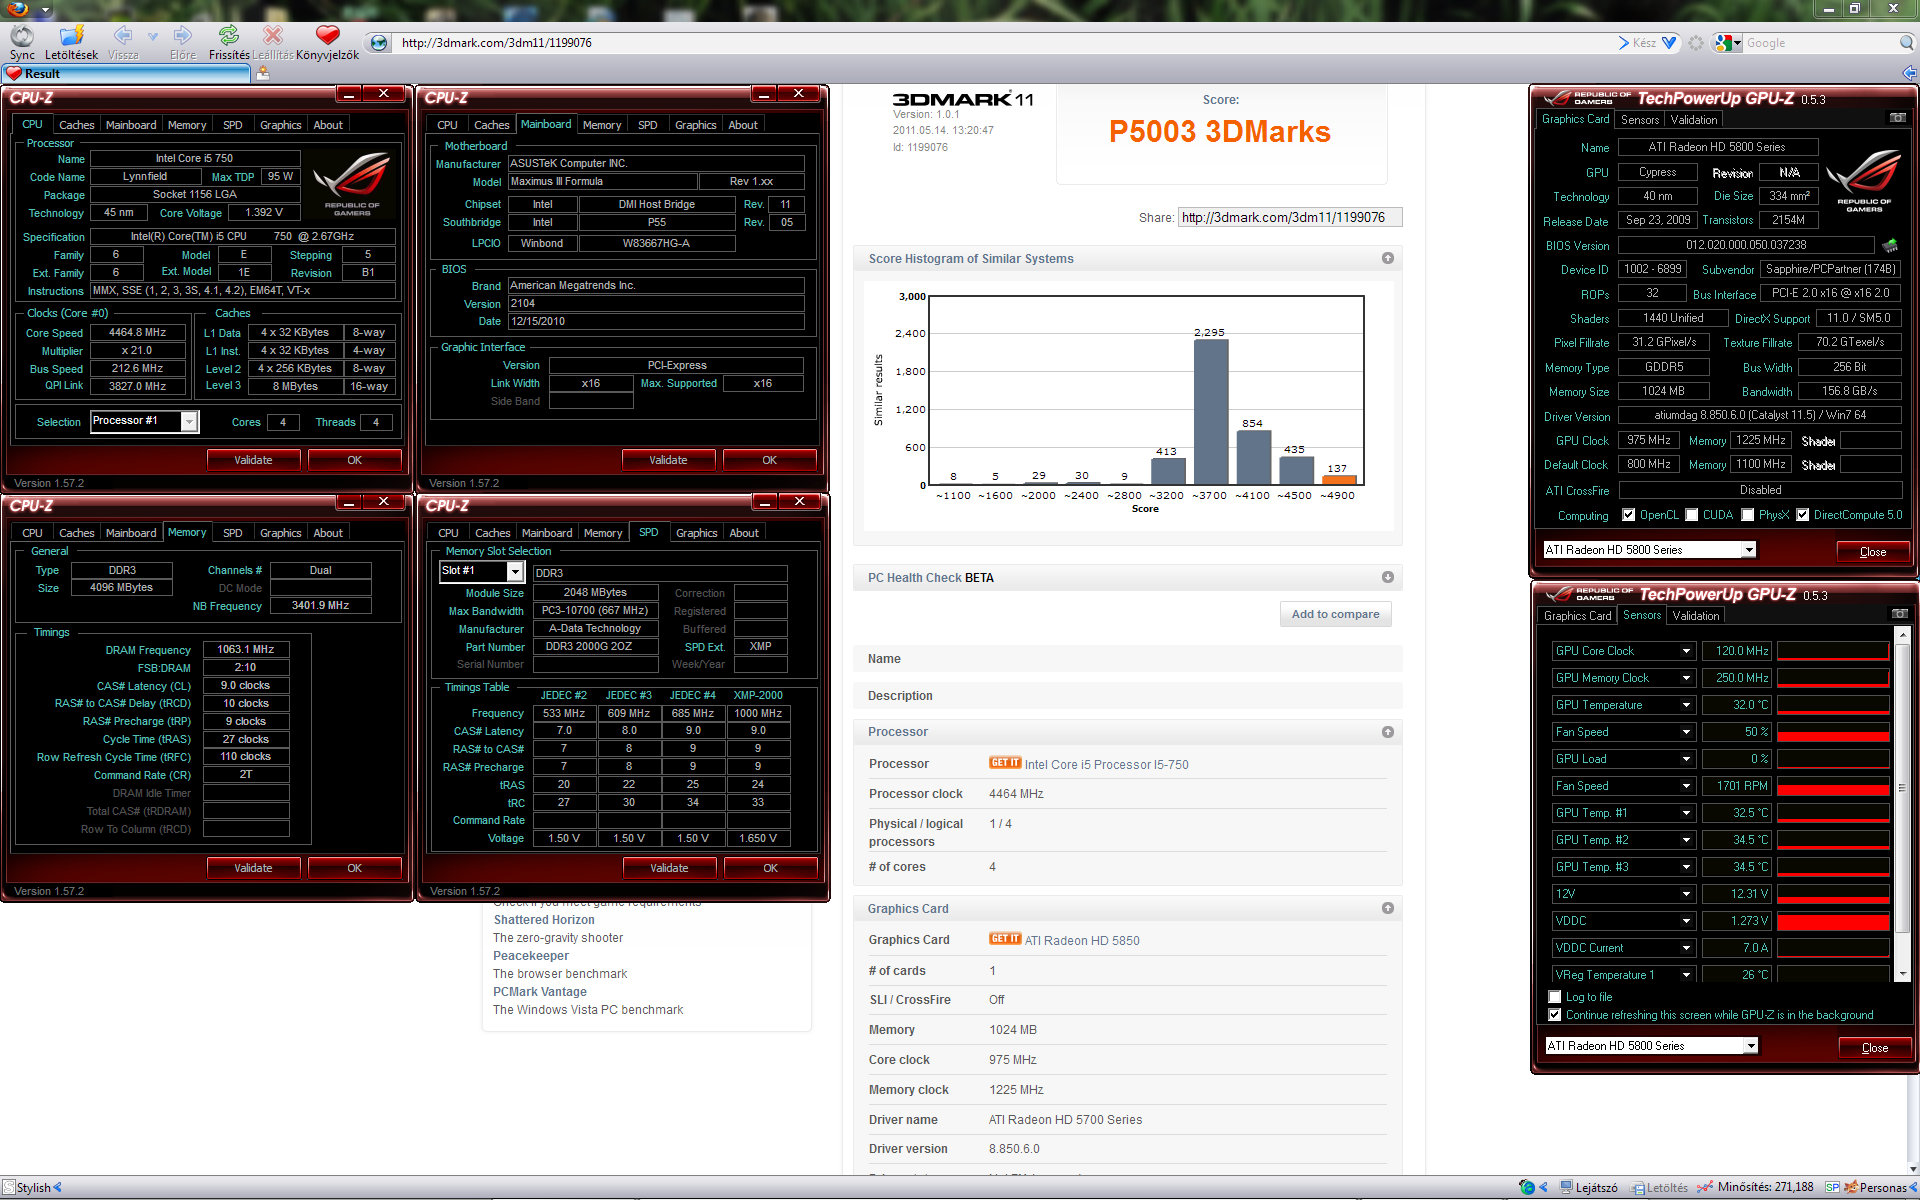1920x1200 pixels.
Task: Open Könyvjelzők heart bookmarks icon
Action: (x=327, y=36)
